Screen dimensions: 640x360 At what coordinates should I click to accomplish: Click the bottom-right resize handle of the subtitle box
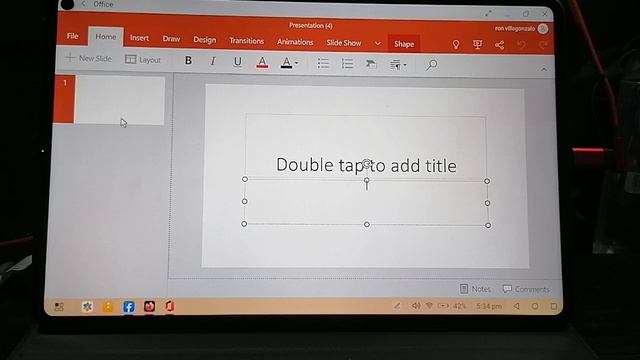(488, 225)
